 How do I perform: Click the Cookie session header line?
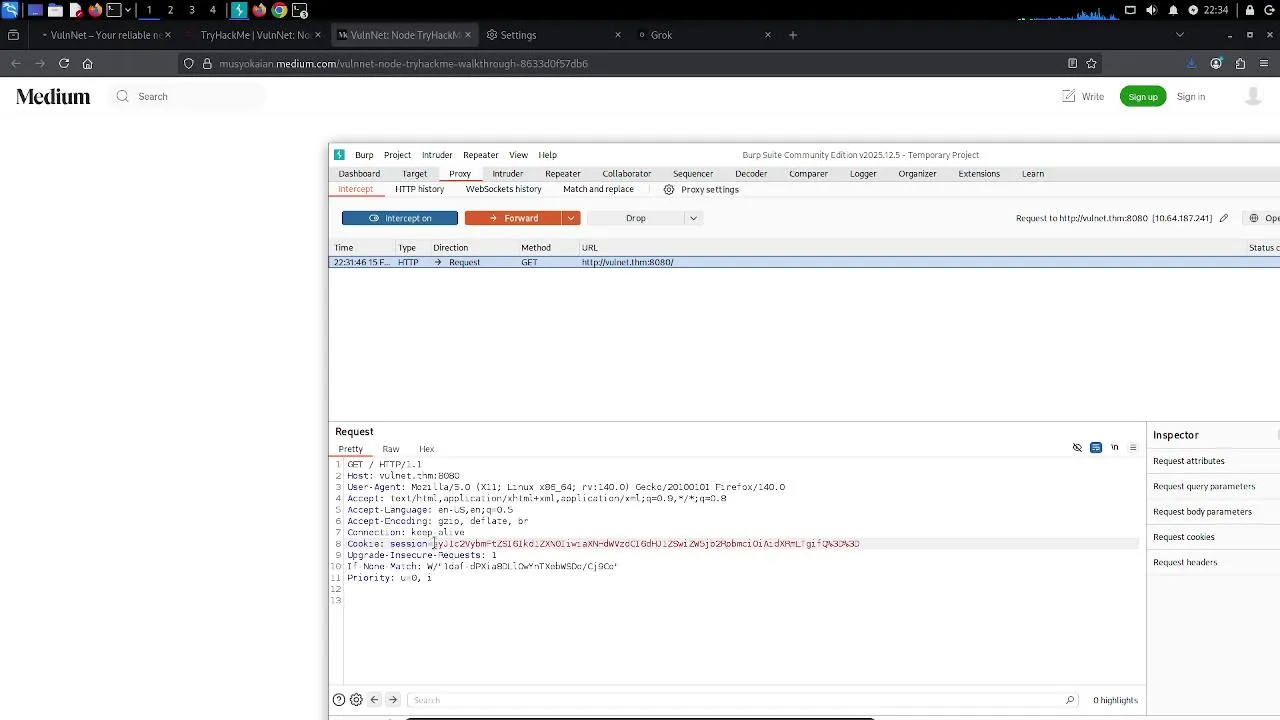tap(603, 544)
